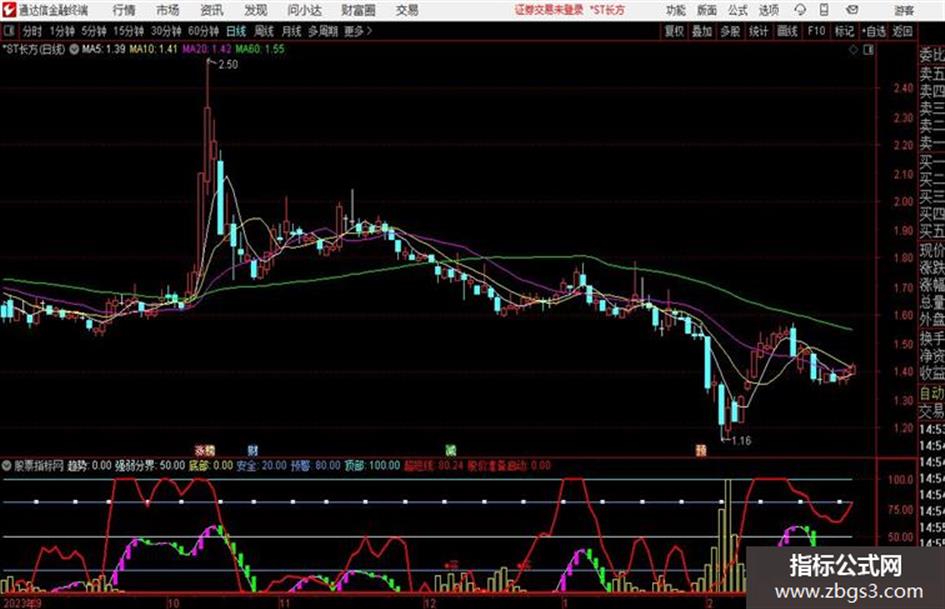Select the 多周期 multi-period tab
This screenshot has width=945, height=609.
tap(322, 31)
